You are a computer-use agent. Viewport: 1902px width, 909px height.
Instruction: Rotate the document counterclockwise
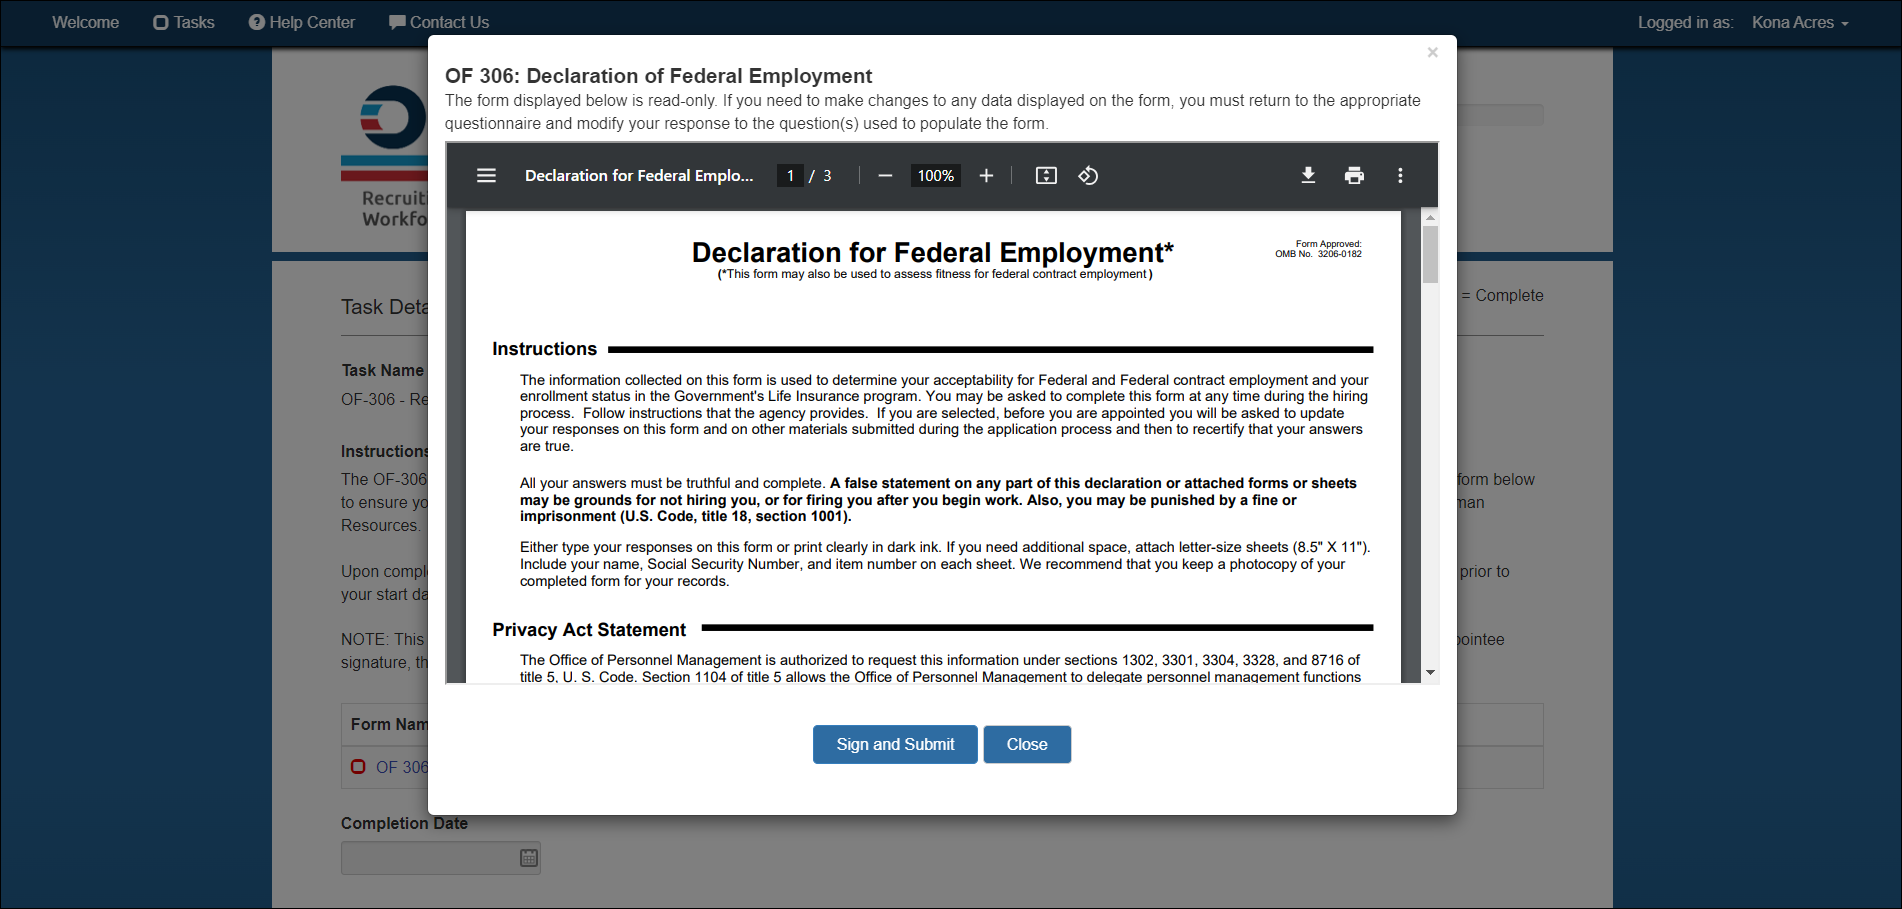click(x=1088, y=176)
